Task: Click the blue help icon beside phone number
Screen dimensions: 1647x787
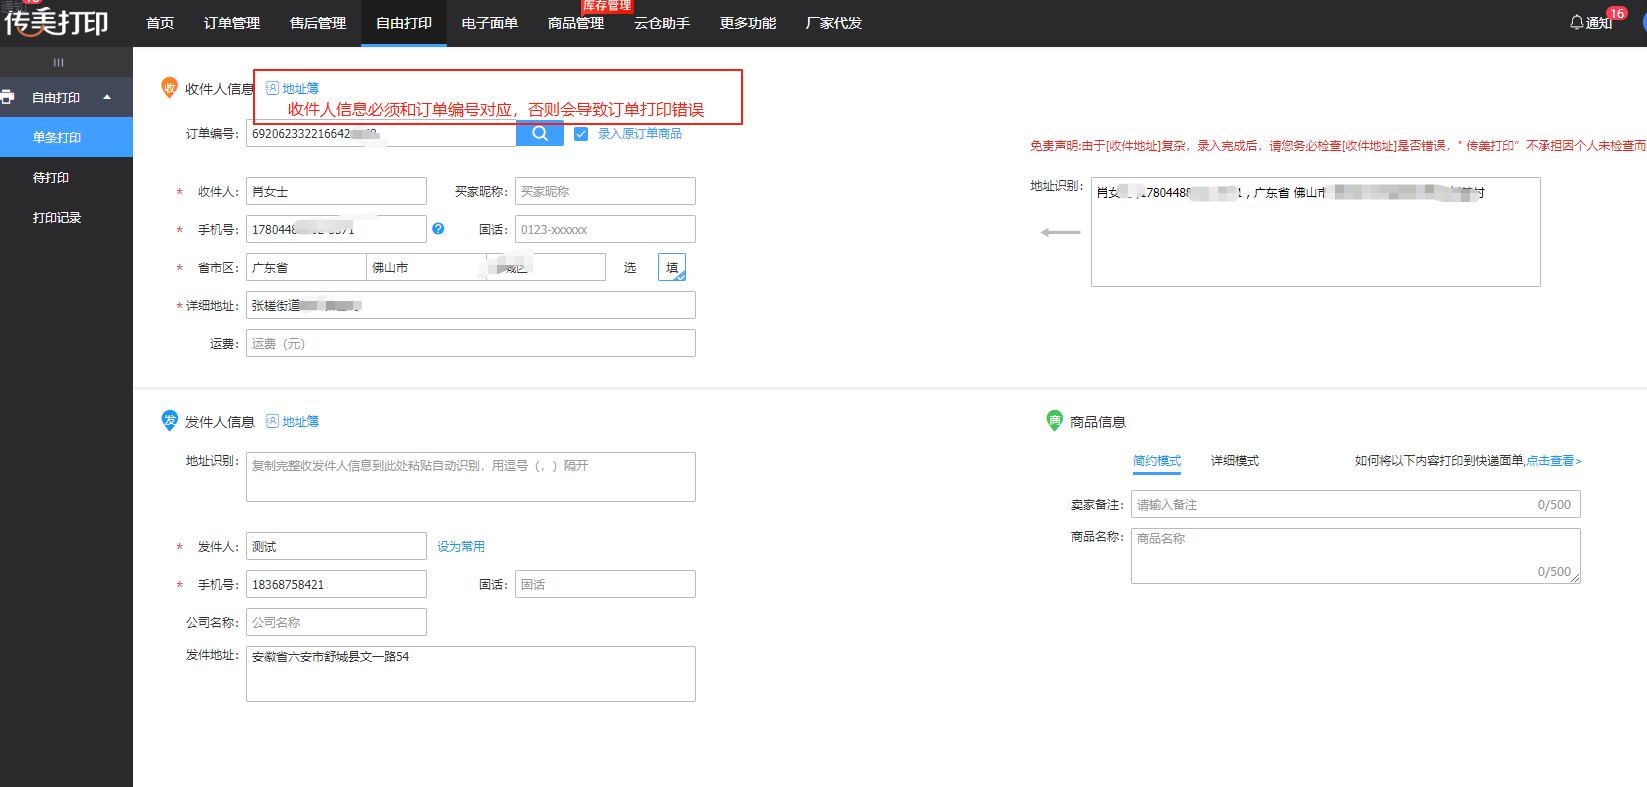Action: click(x=438, y=229)
